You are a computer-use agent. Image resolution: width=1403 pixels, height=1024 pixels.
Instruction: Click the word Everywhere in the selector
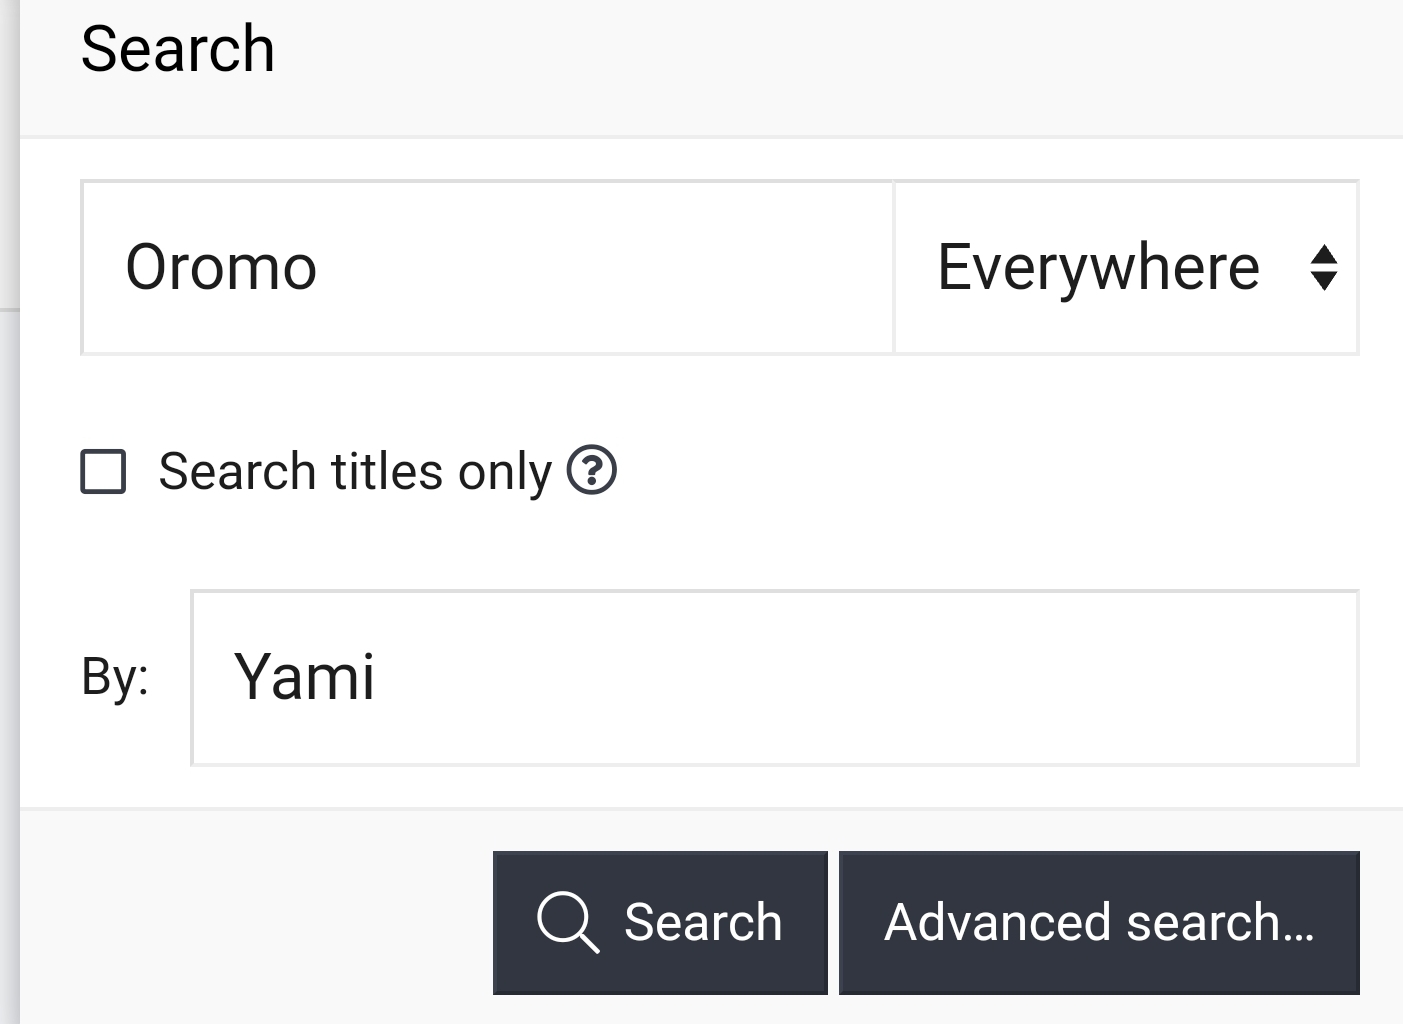point(1097,268)
